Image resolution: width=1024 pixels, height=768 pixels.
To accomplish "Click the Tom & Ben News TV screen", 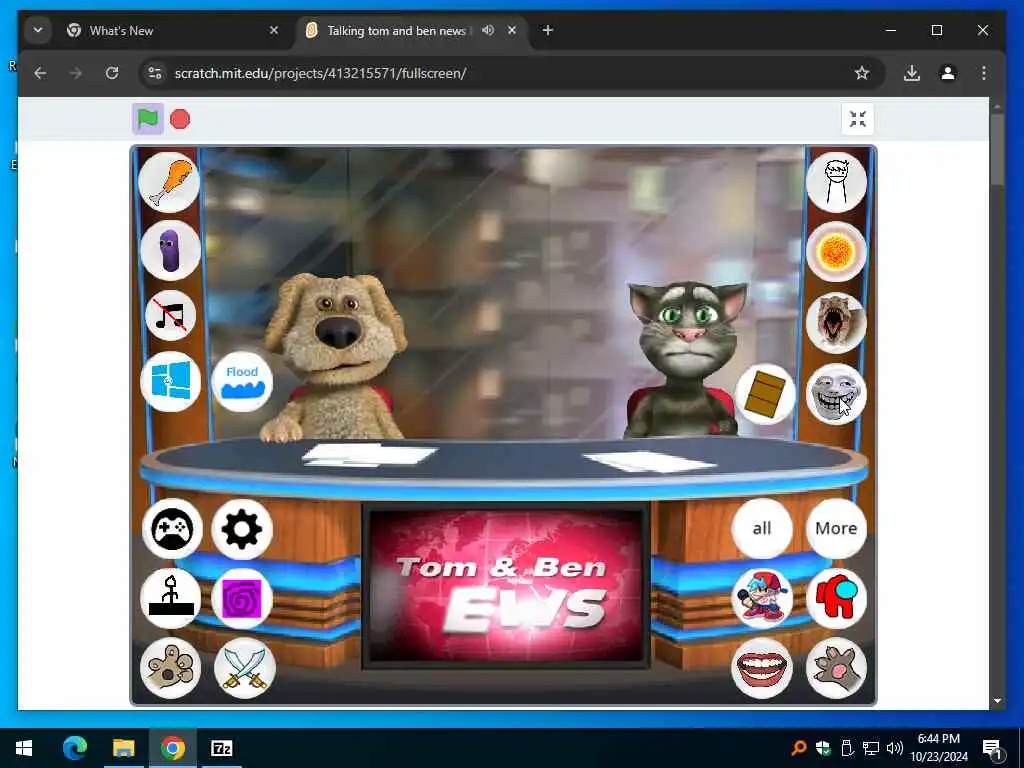I will coord(505,586).
